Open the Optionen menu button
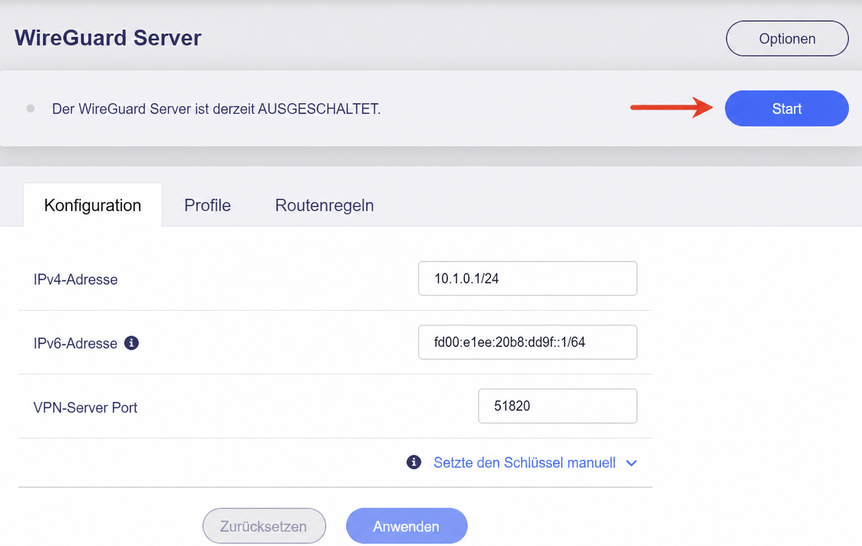The image size is (862, 546). 787,38
